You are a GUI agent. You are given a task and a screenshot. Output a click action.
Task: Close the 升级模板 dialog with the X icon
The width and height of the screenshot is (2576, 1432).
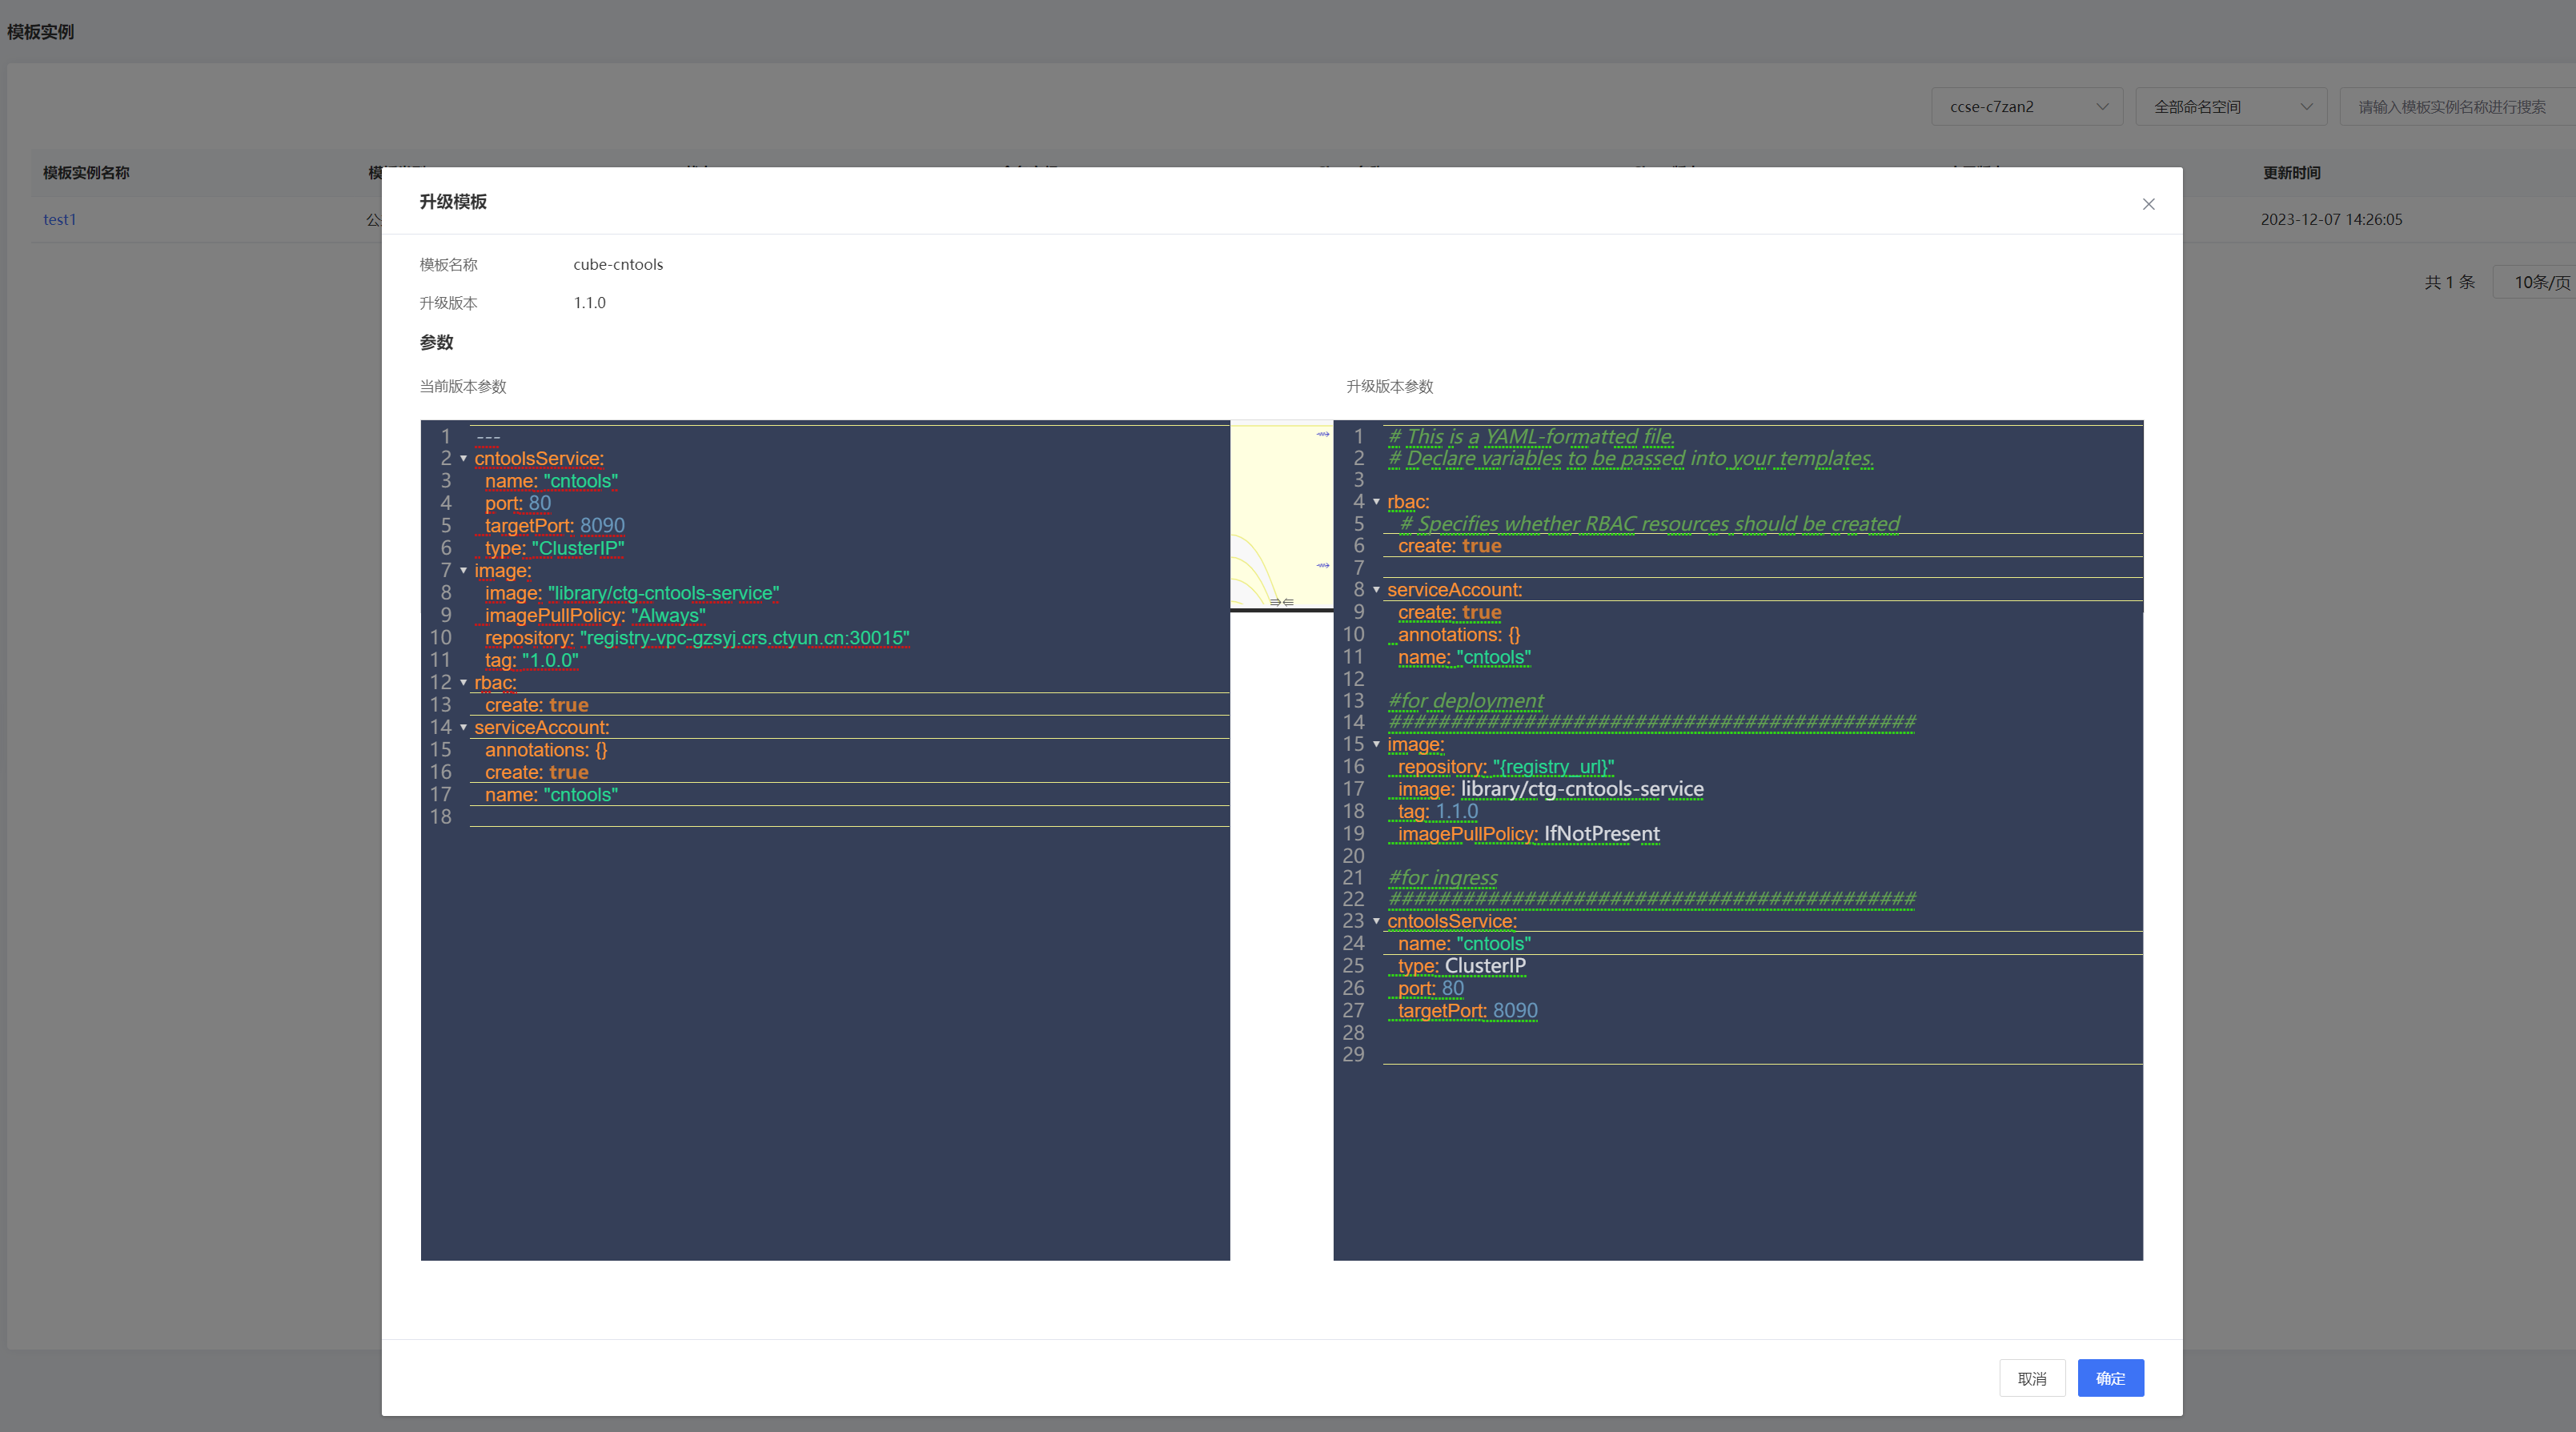tap(2148, 204)
